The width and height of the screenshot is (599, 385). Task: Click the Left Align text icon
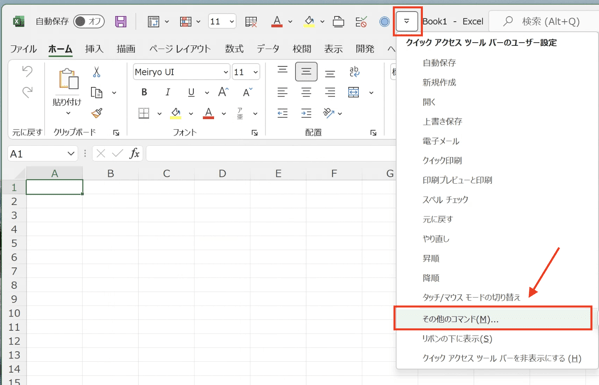282,92
